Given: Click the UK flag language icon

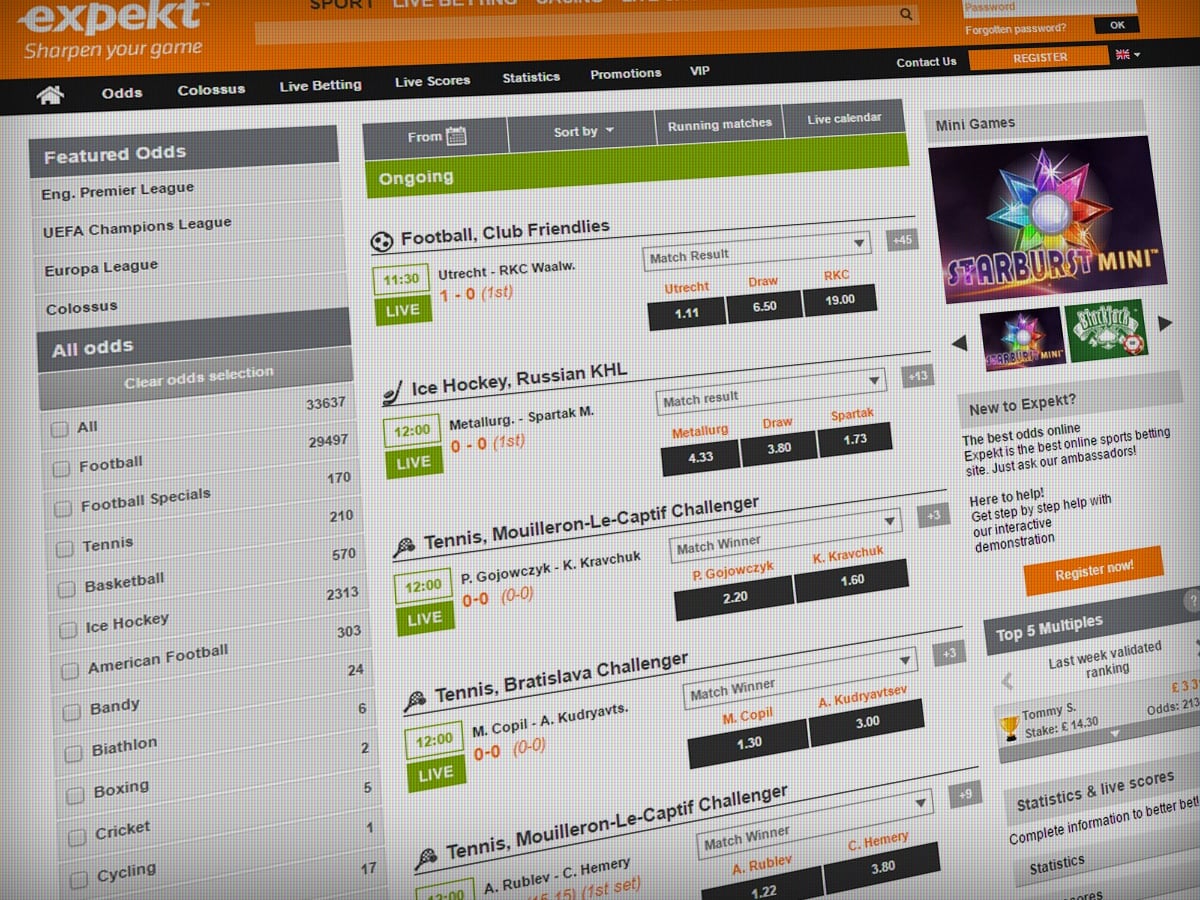Looking at the screenshot, I should click(x=1122, y=54).
